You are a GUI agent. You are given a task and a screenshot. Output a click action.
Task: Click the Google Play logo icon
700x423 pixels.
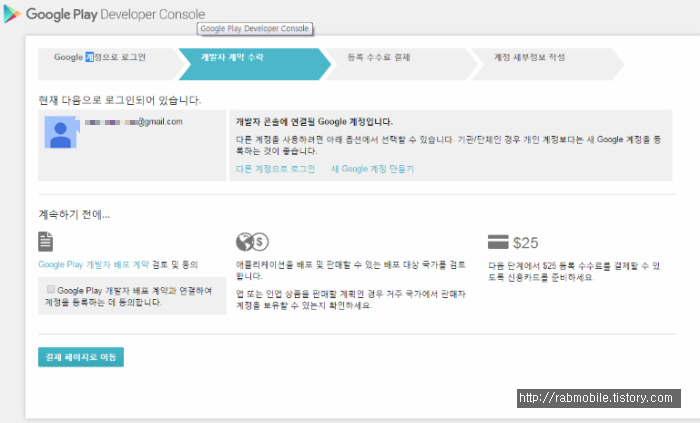pyautogui.click(x=12, y=14)
